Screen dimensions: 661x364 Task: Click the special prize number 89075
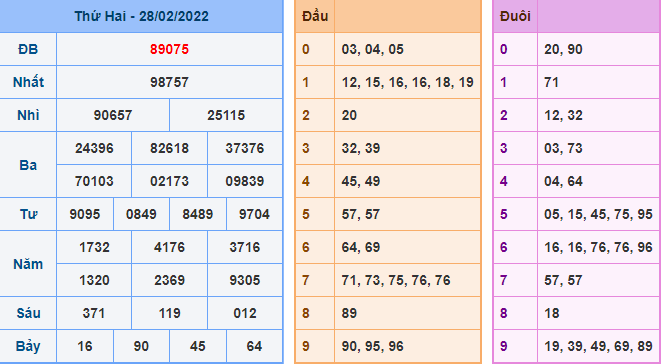(169, 49)
